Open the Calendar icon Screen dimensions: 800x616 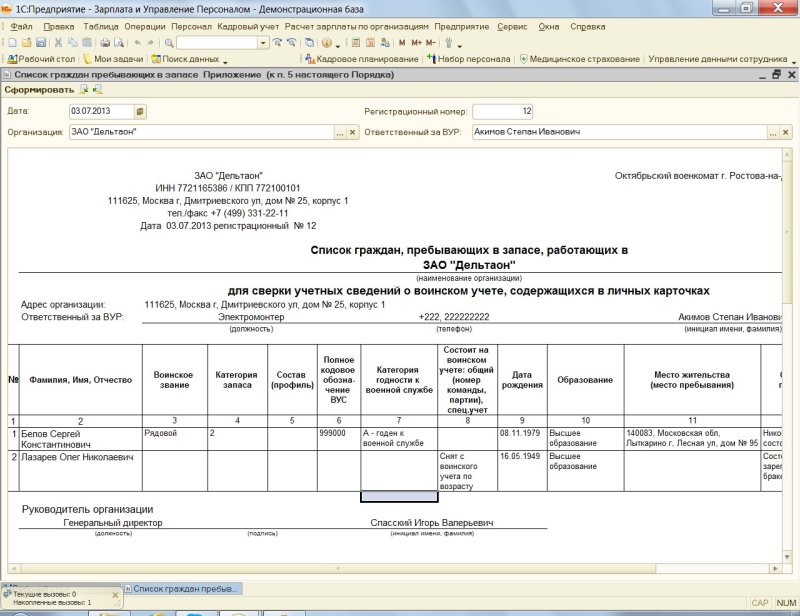point(370,43)
